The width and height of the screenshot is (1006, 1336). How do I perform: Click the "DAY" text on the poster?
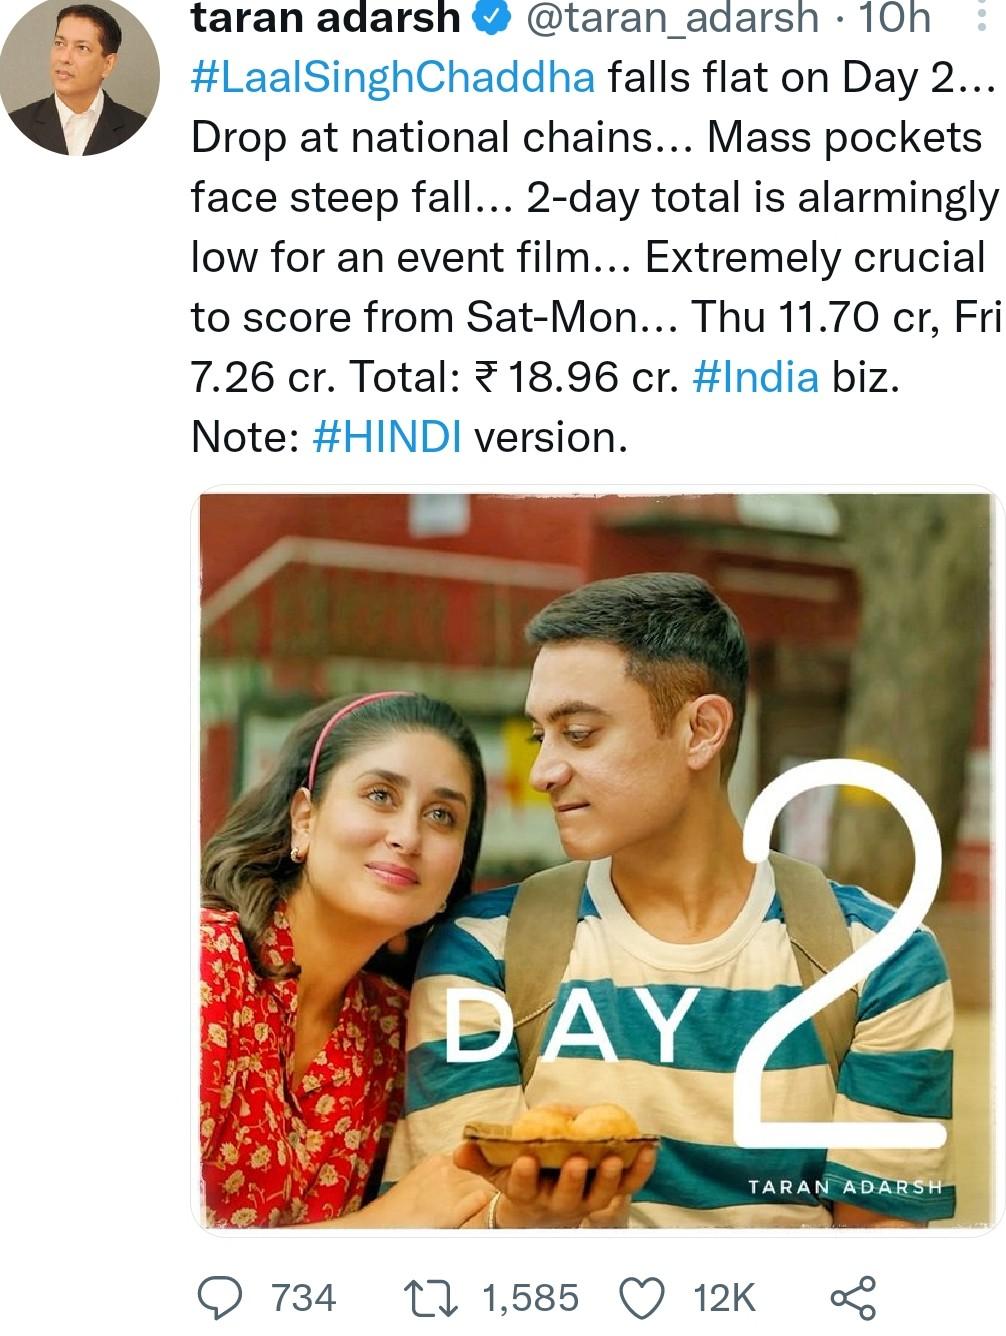(570, 1027)
